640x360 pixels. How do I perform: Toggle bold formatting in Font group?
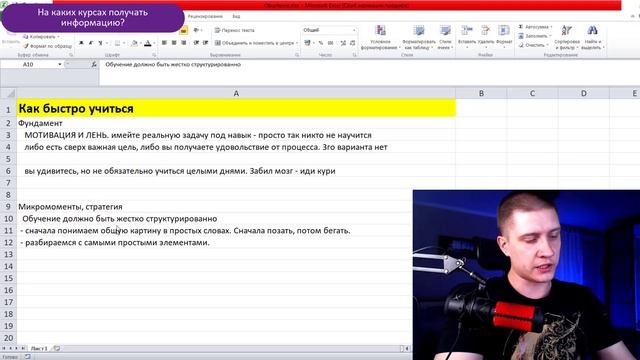point(81,43)
